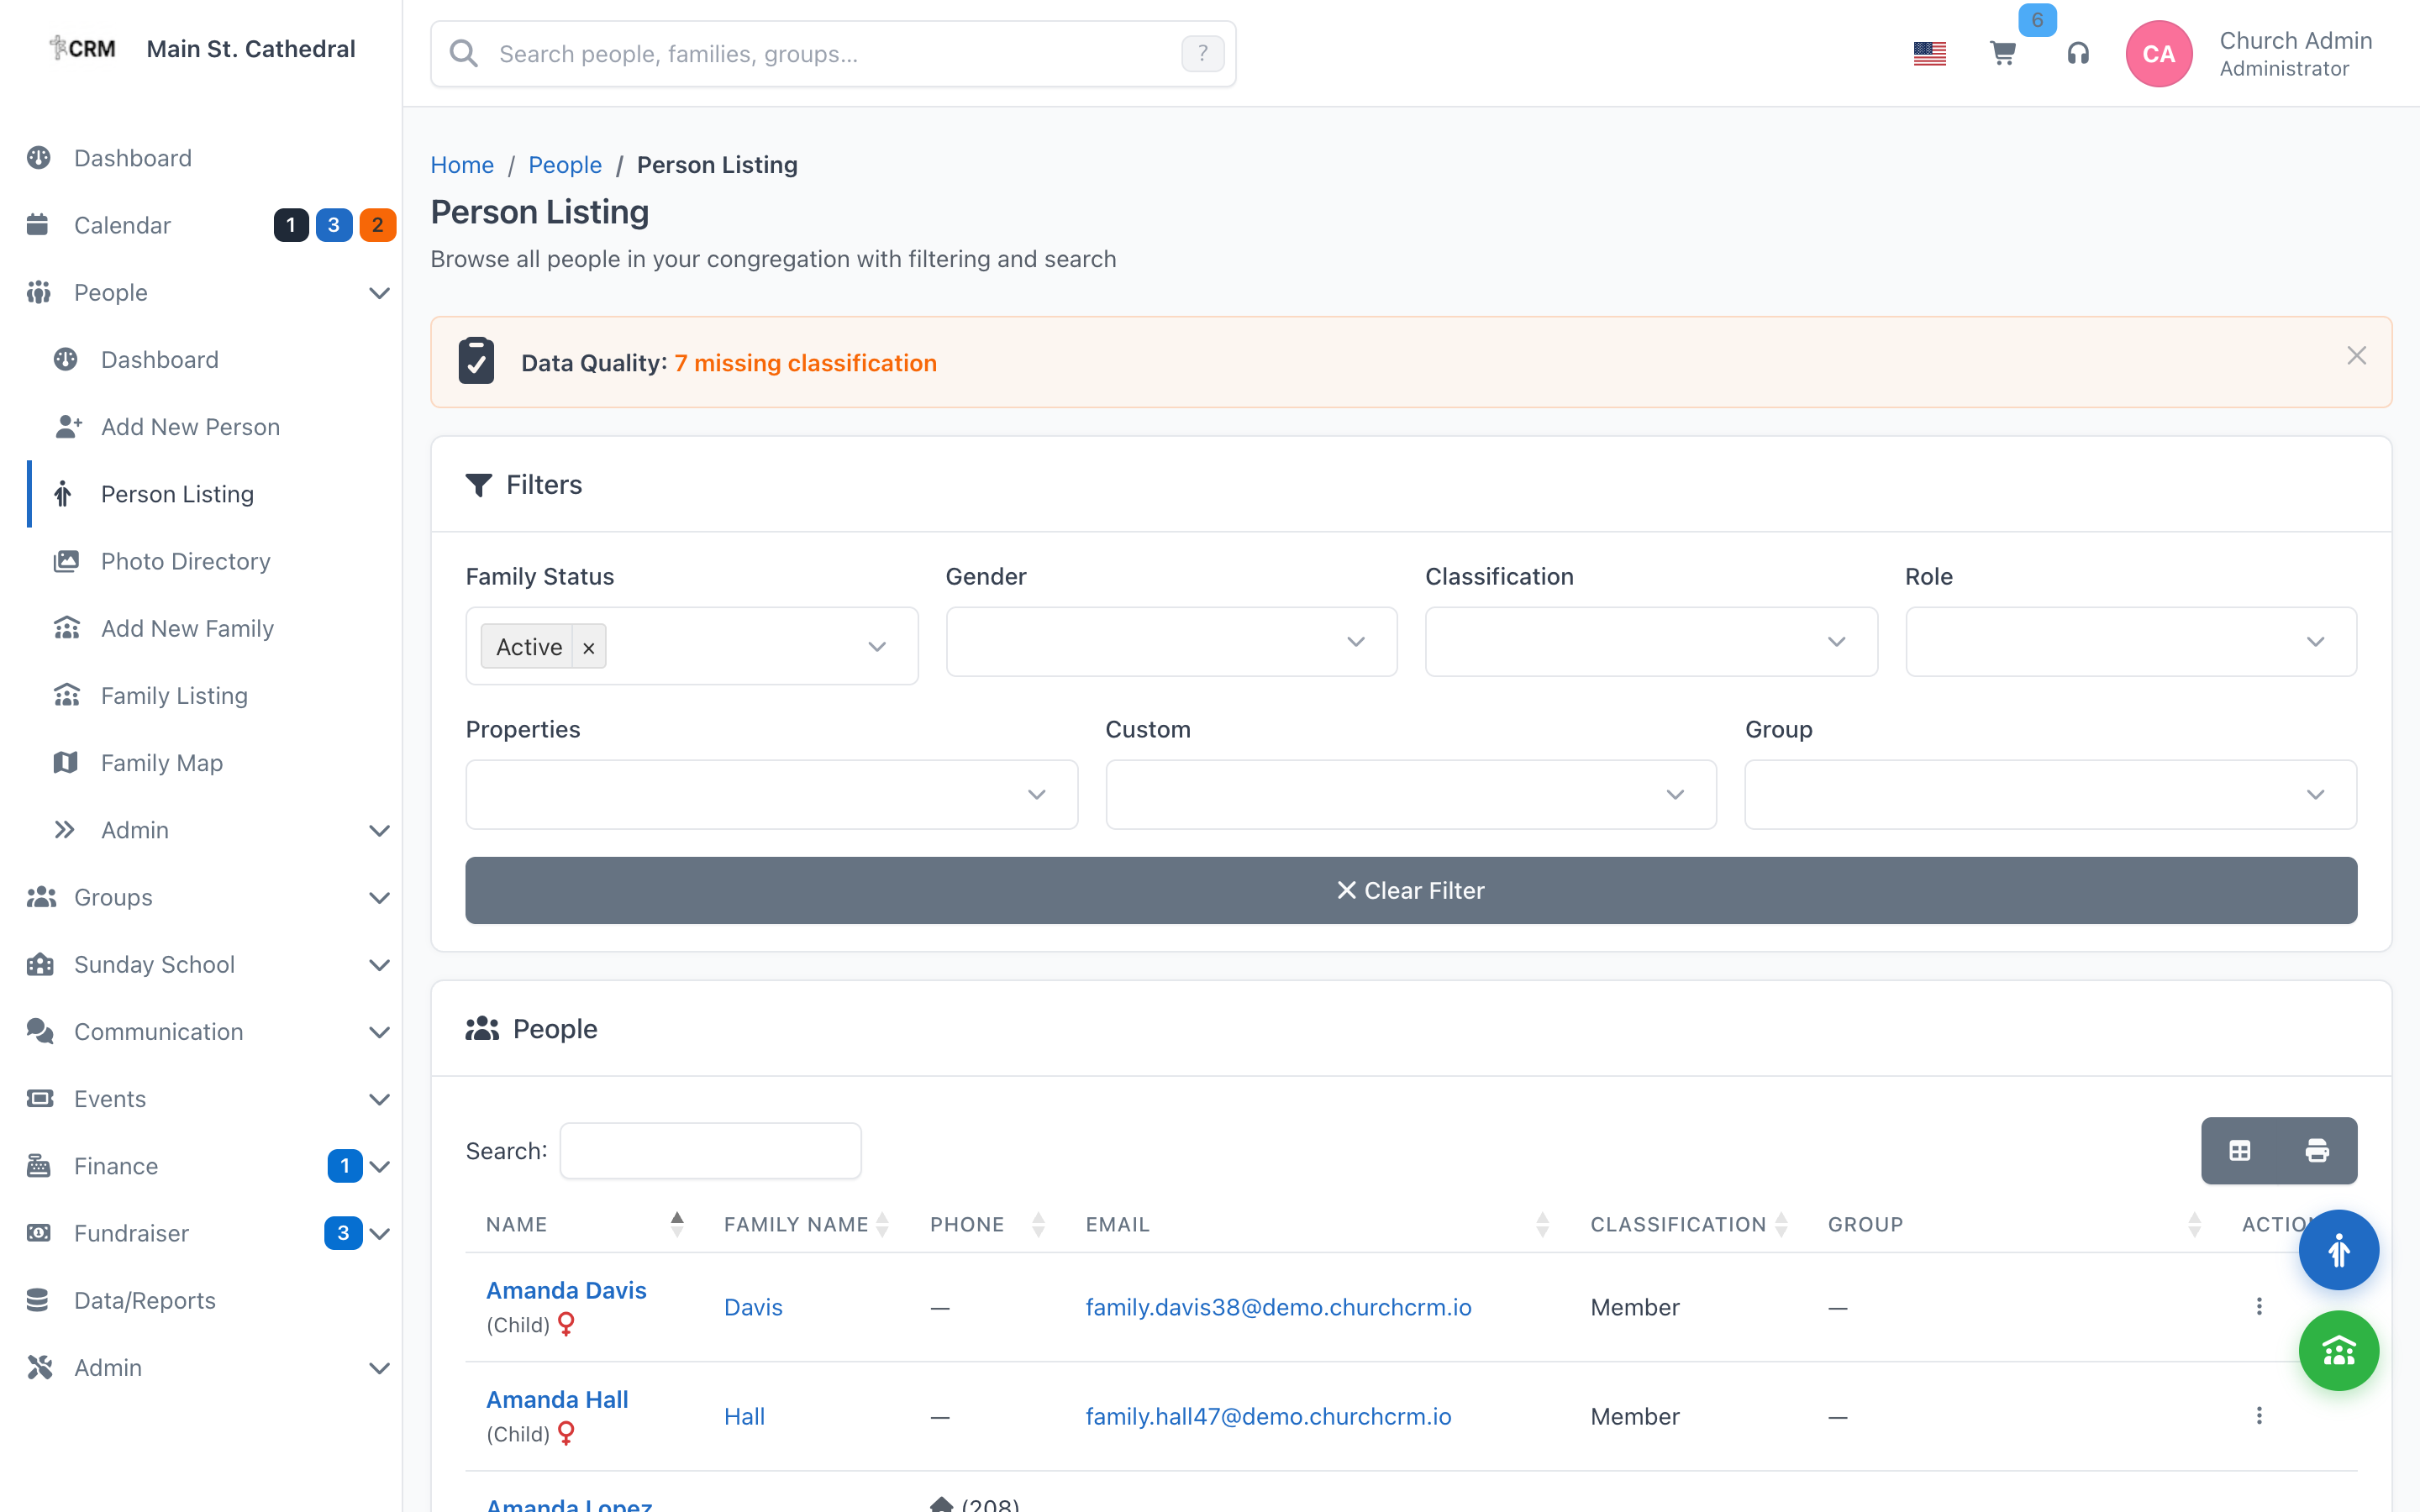
Task: Open Family Status dropdown
Action: (692, 646)
